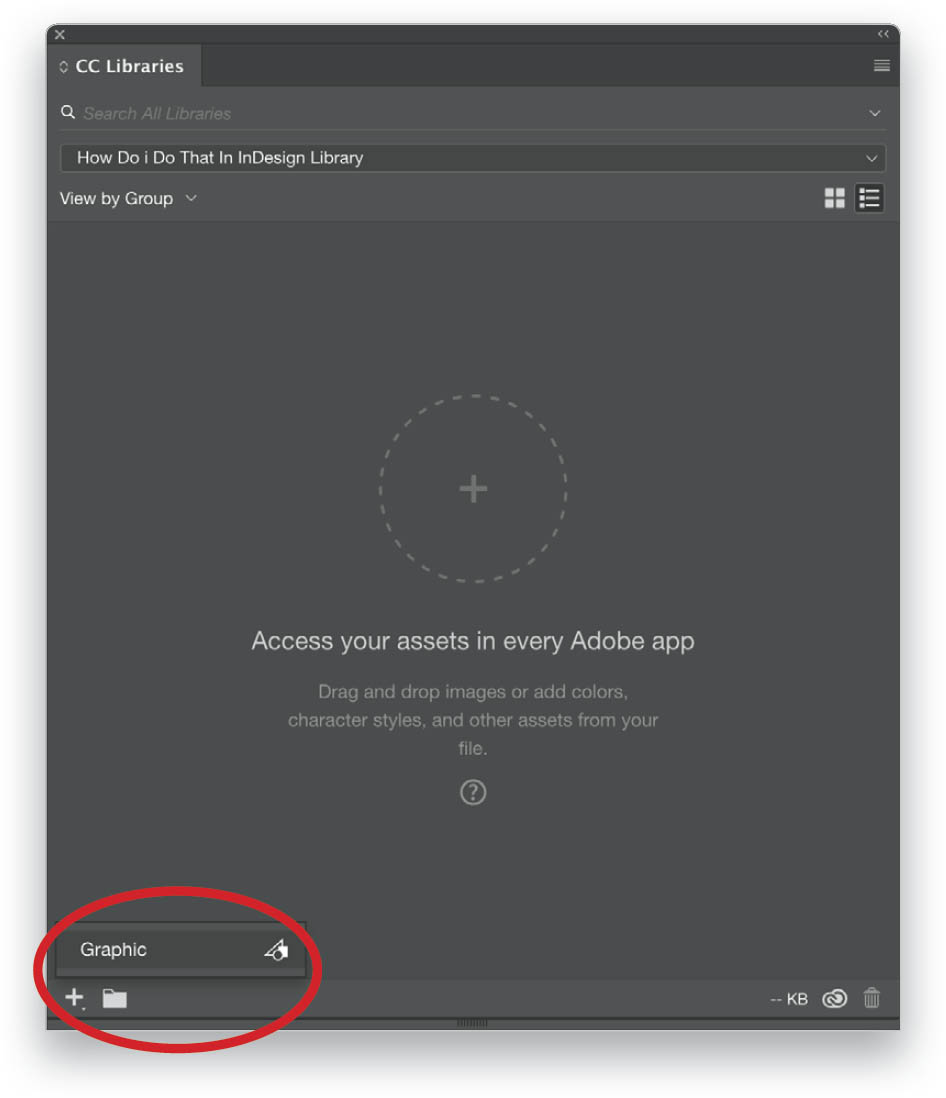Click the Search All Libraries field
This screenshot has height=1098, width=946.
473,113
